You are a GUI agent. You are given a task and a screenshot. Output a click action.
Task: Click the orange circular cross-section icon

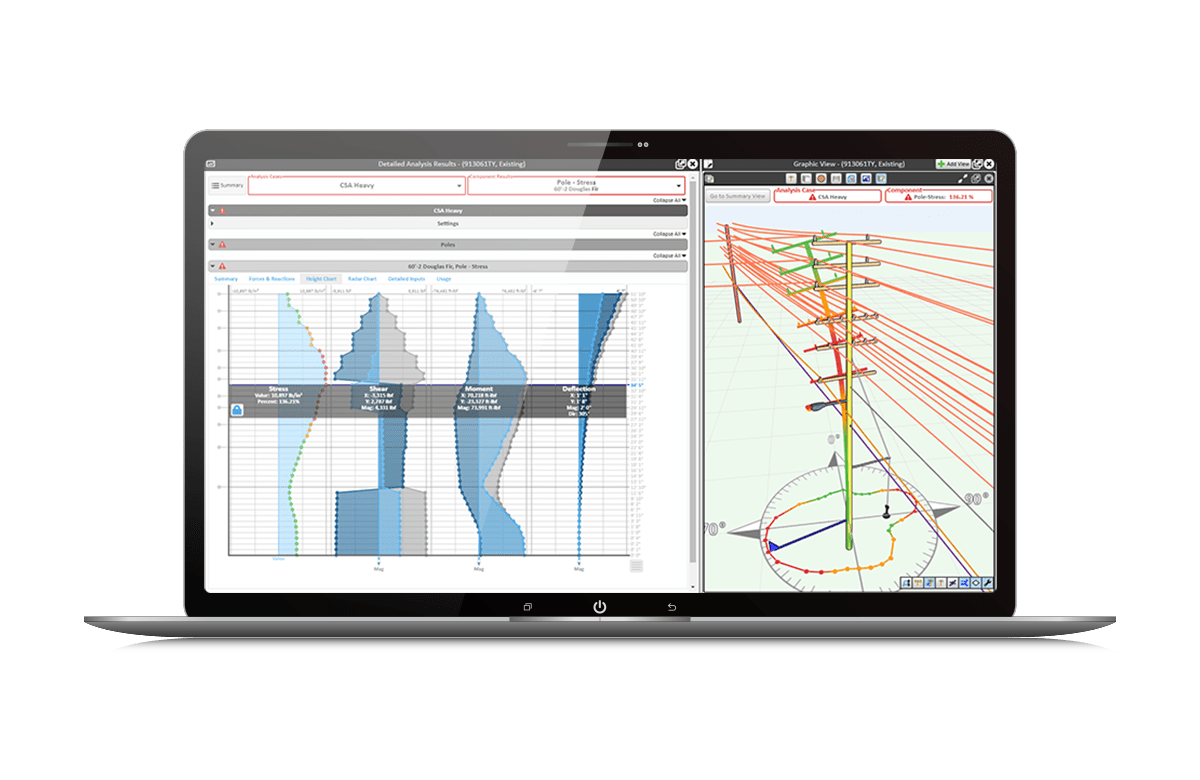click(820, 178)
